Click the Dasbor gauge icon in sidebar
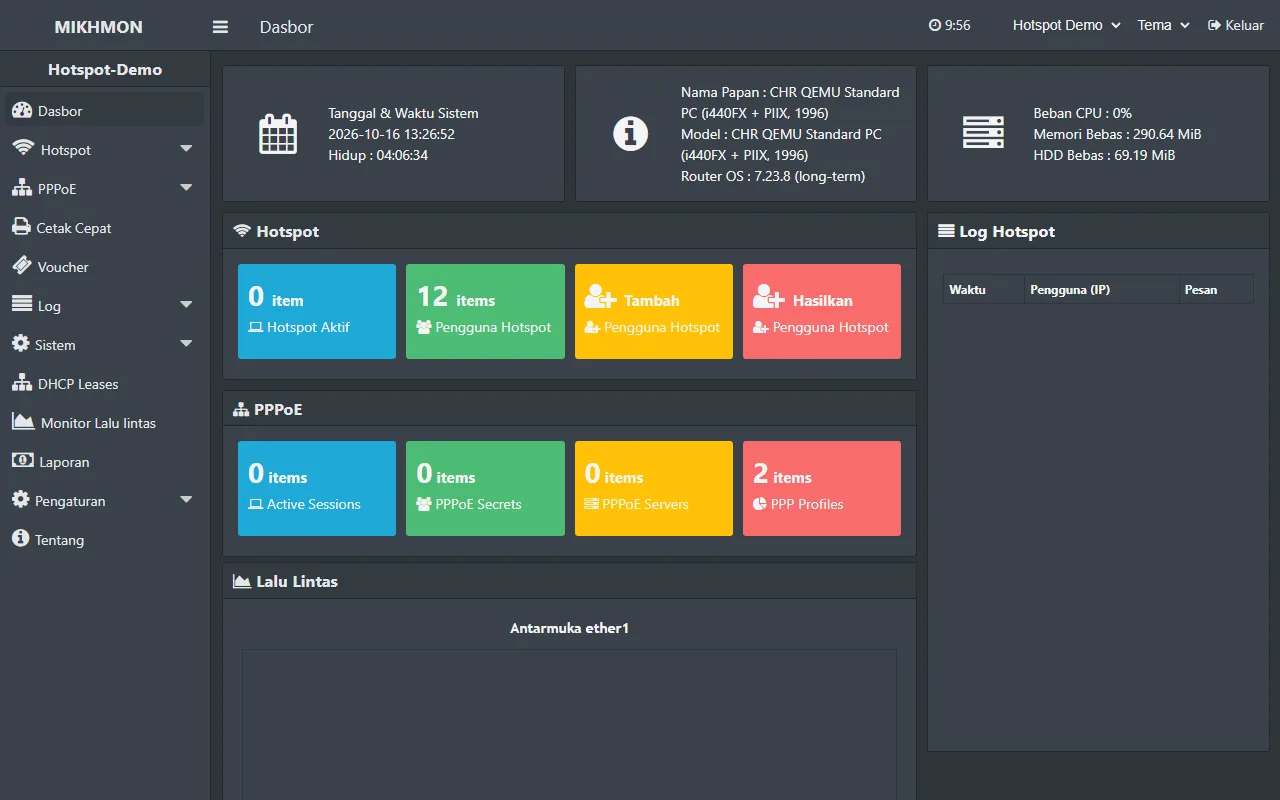Screen dimensions: 1280x800 (x=22, y=110)
